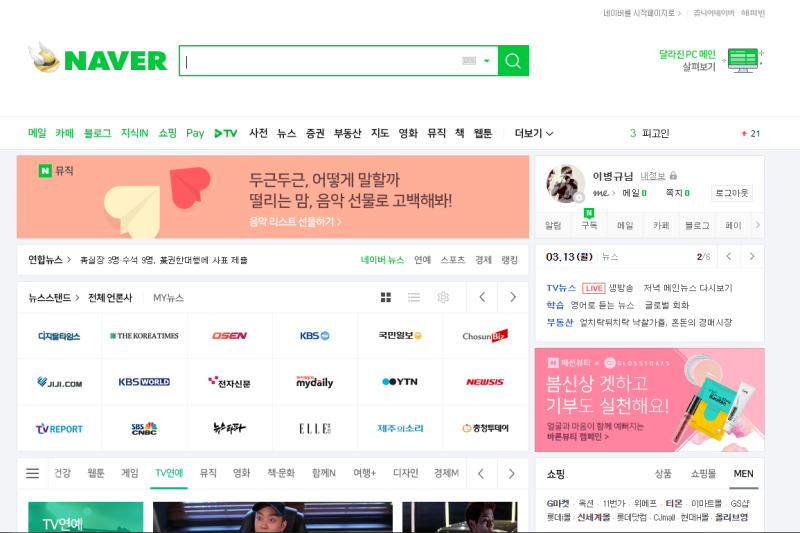800x533 pixels.
Task: Open the TV service icon in navigation
Action: tap(226, 134)
